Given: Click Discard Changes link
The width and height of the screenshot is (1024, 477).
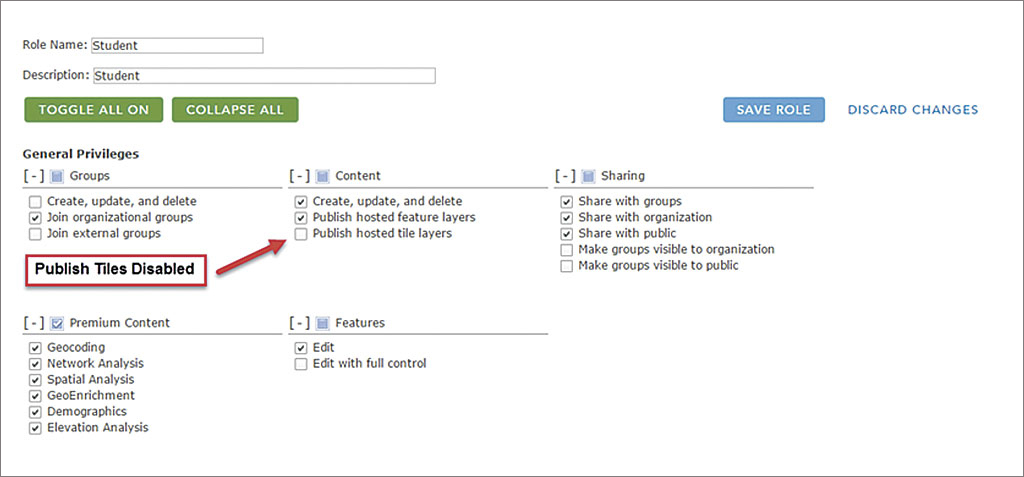Looking at the screenshot, I should 913,110.
